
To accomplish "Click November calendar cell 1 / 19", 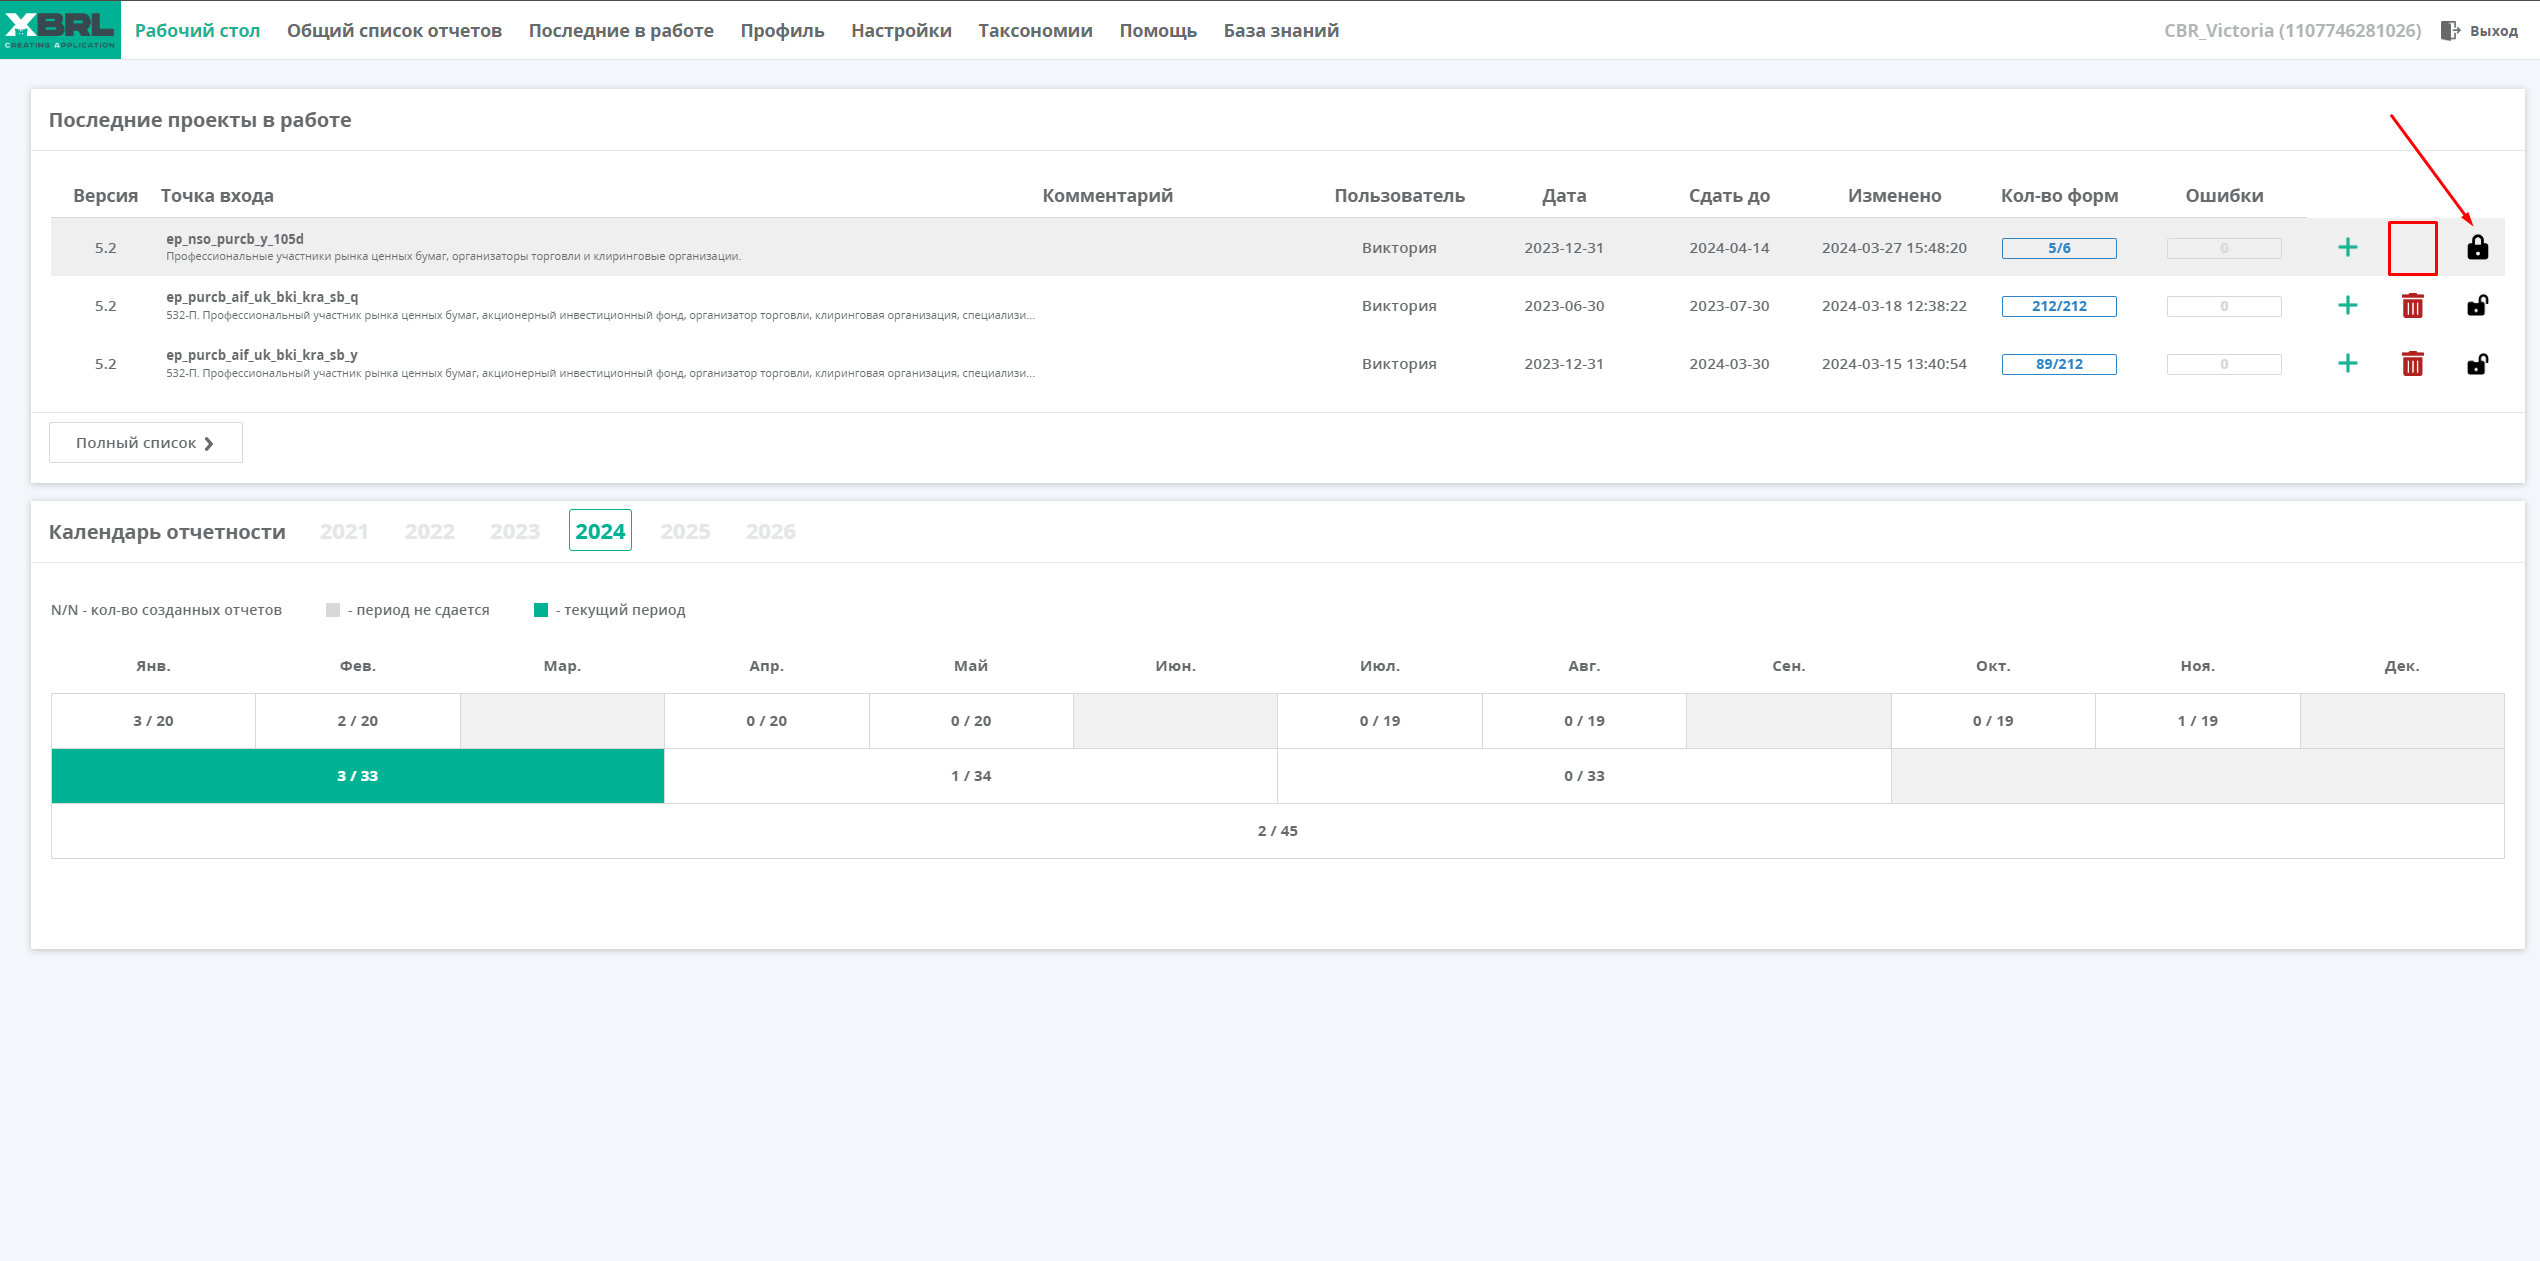I will 2198,721.
